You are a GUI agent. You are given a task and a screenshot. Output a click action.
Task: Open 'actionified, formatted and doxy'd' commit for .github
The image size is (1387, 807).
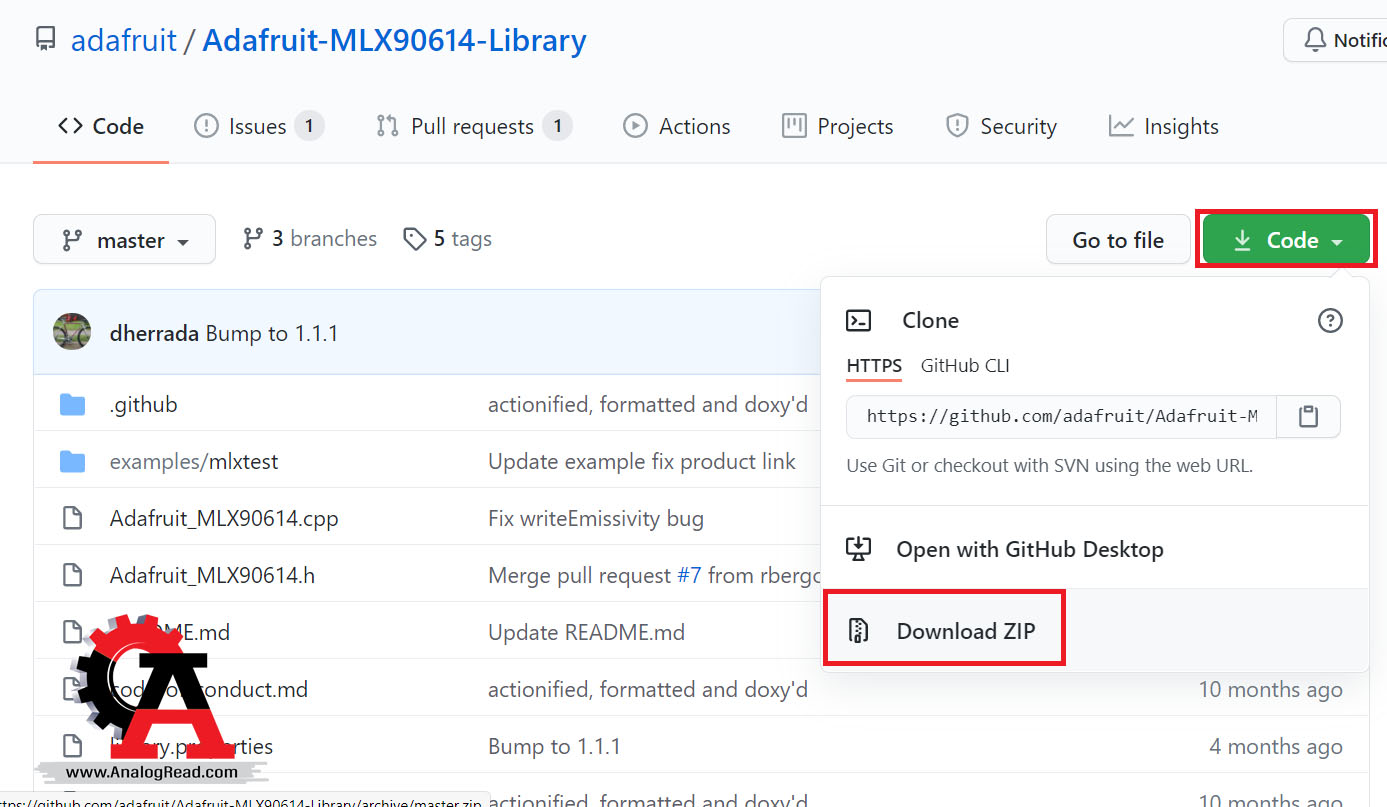pos(648,405)
